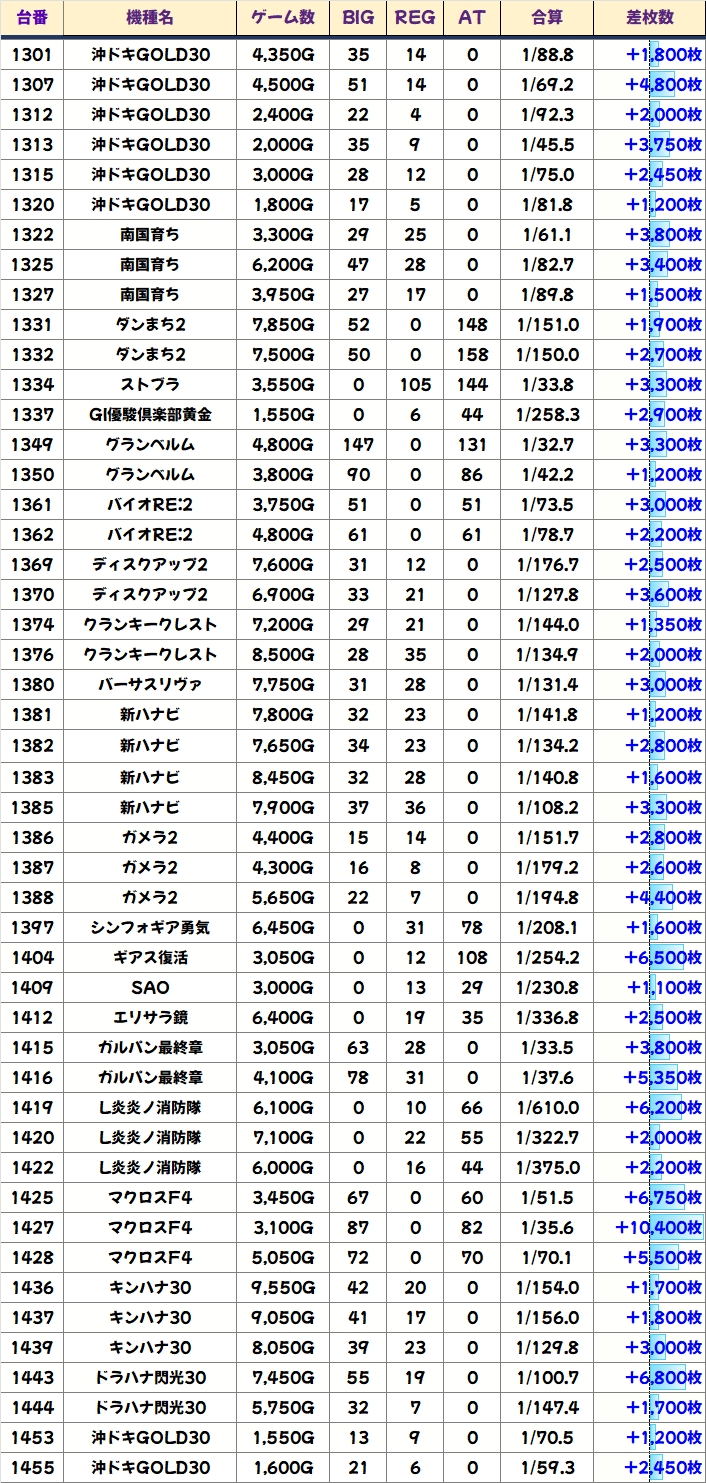Viewport: 706px width, 1483px height.
Task: Select the ストブラ machine name
Action: 150,385
